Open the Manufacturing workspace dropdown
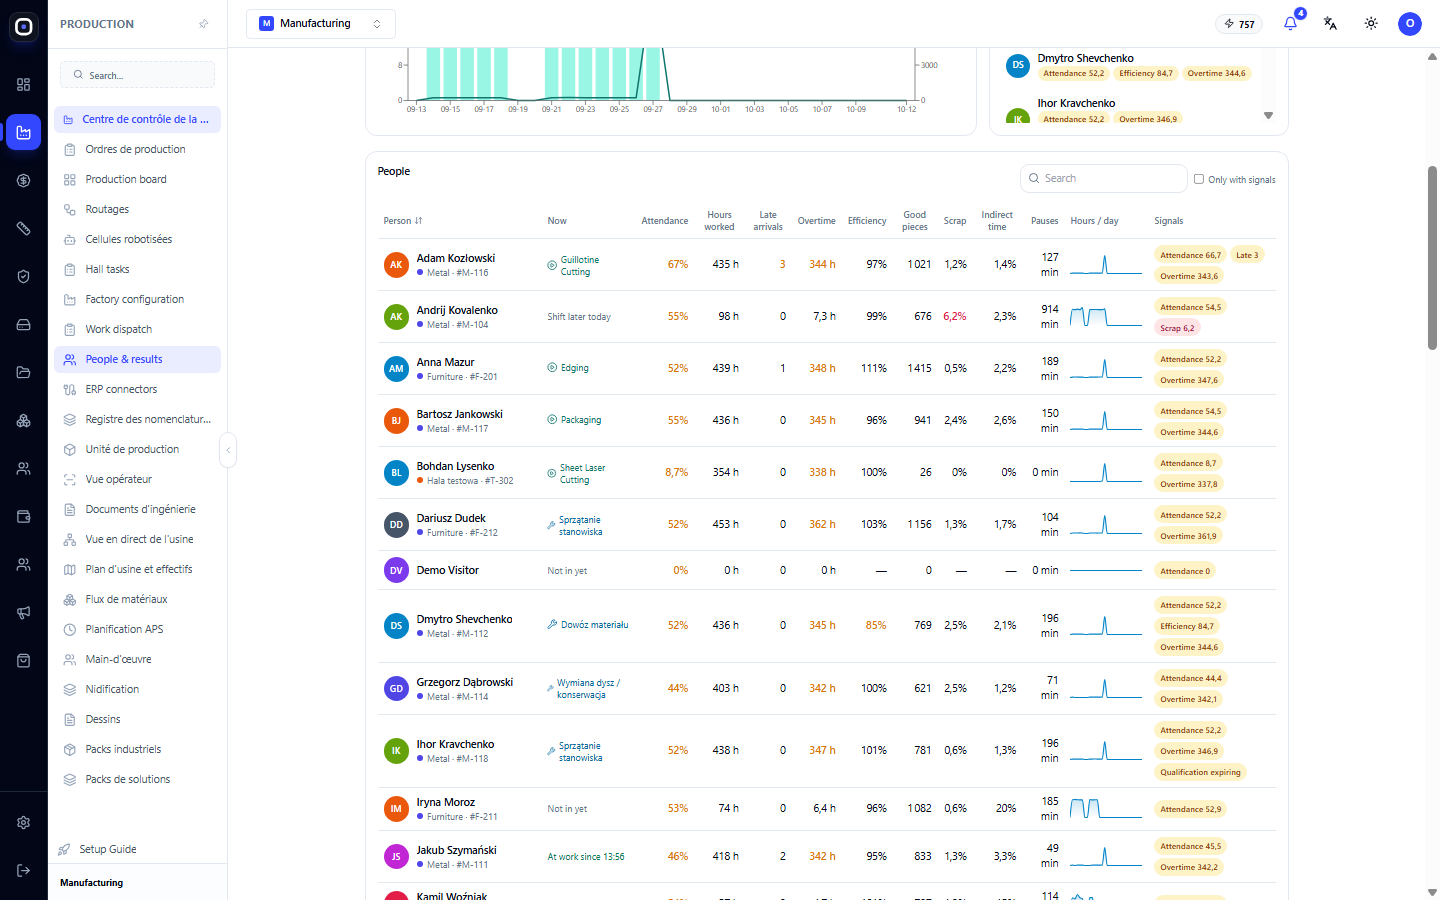Viewport: 1440px width, 900px height. coord(321,24)
